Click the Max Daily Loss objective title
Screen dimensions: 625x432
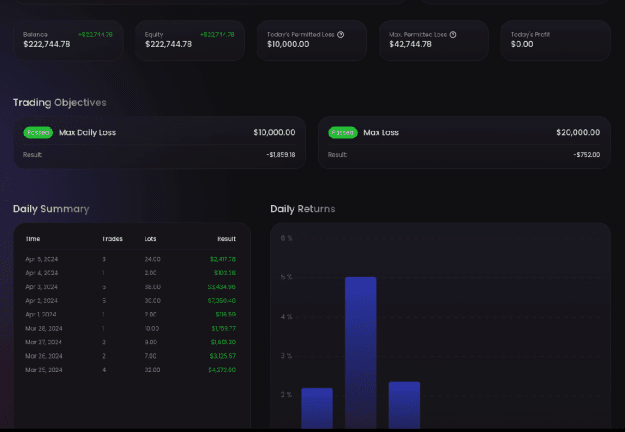point(87,132)
